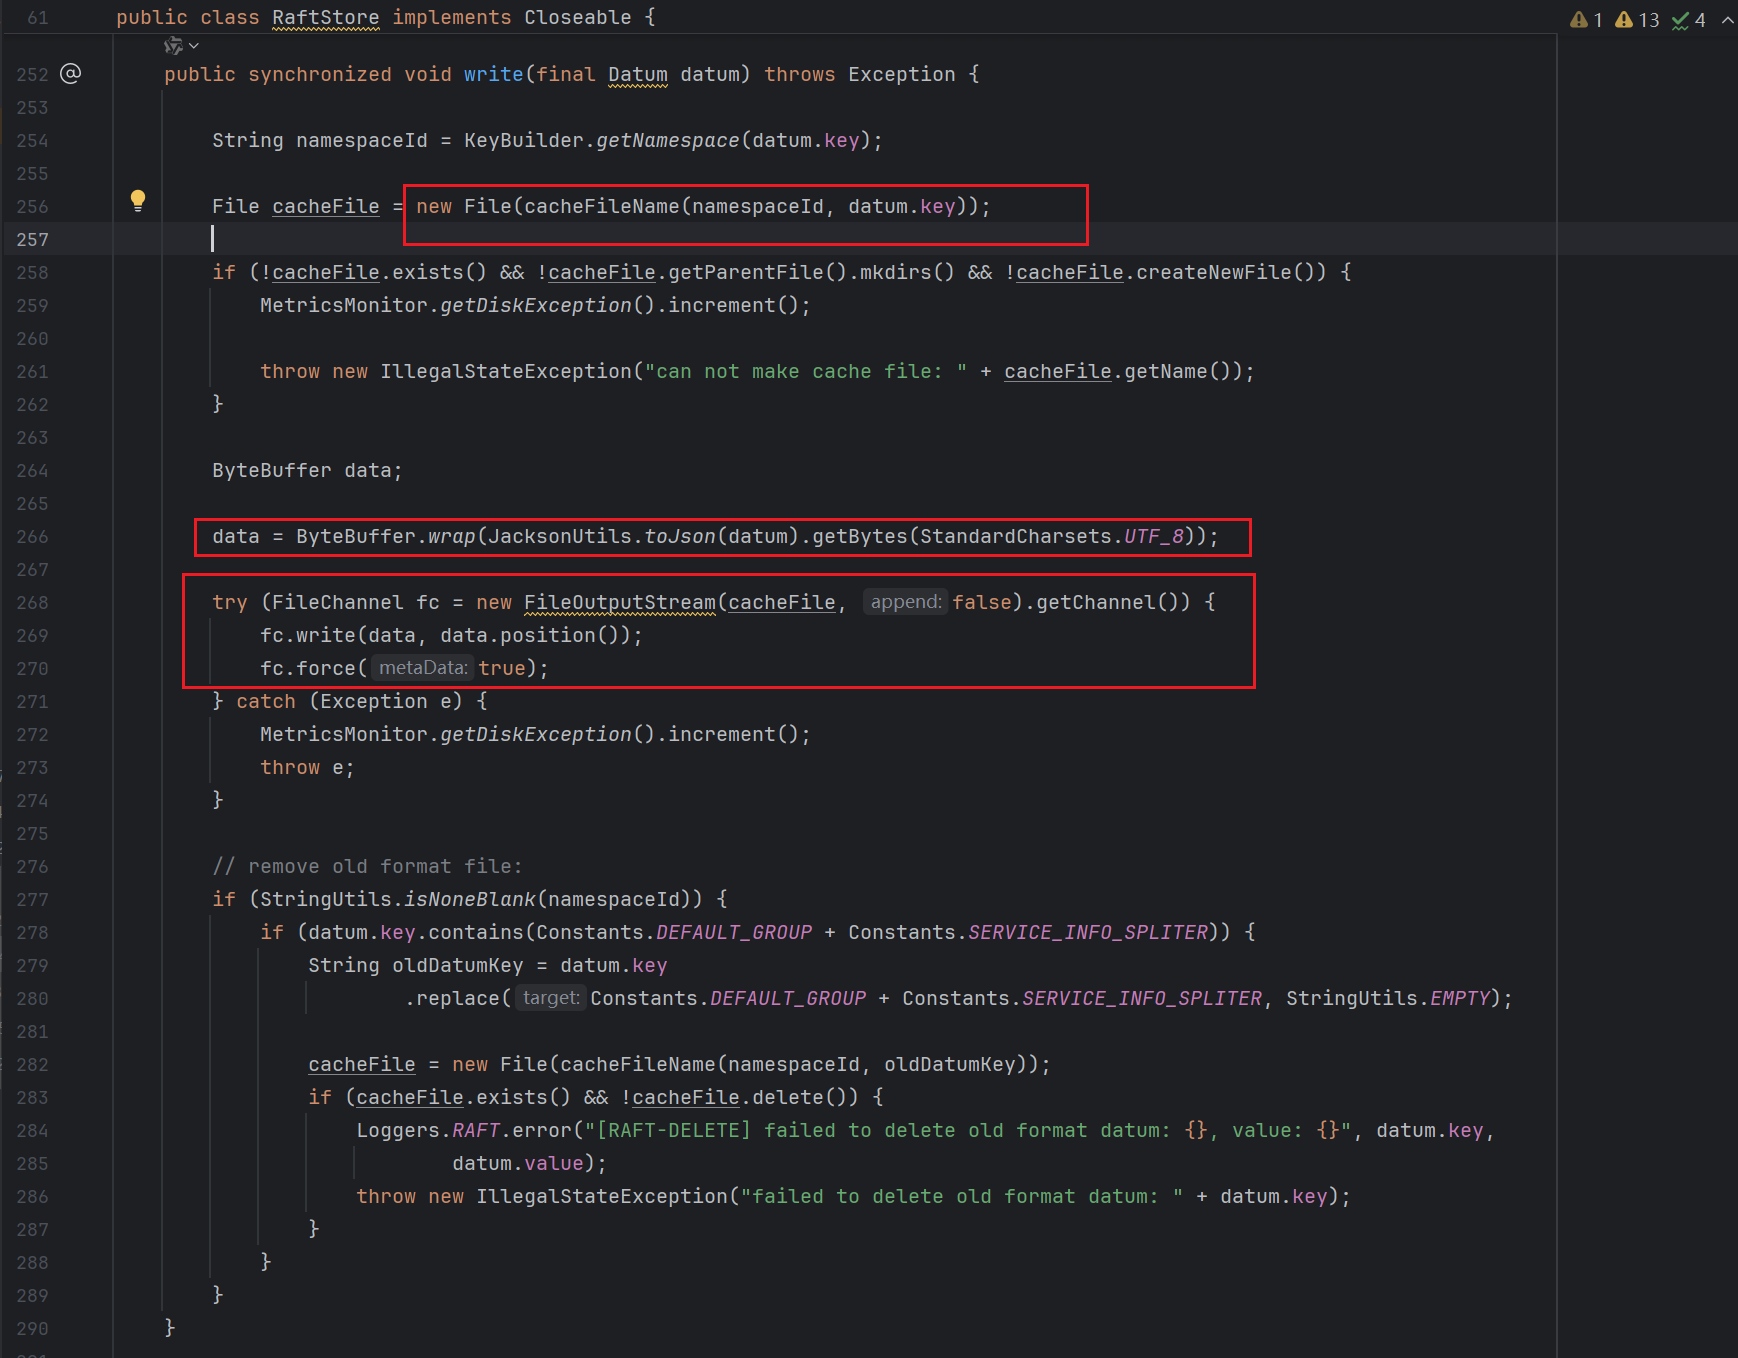The height and width of the screenshot is (1358, 1738).
Task: Click line number 256 in the gutter
Action: [x=32, y=207]
